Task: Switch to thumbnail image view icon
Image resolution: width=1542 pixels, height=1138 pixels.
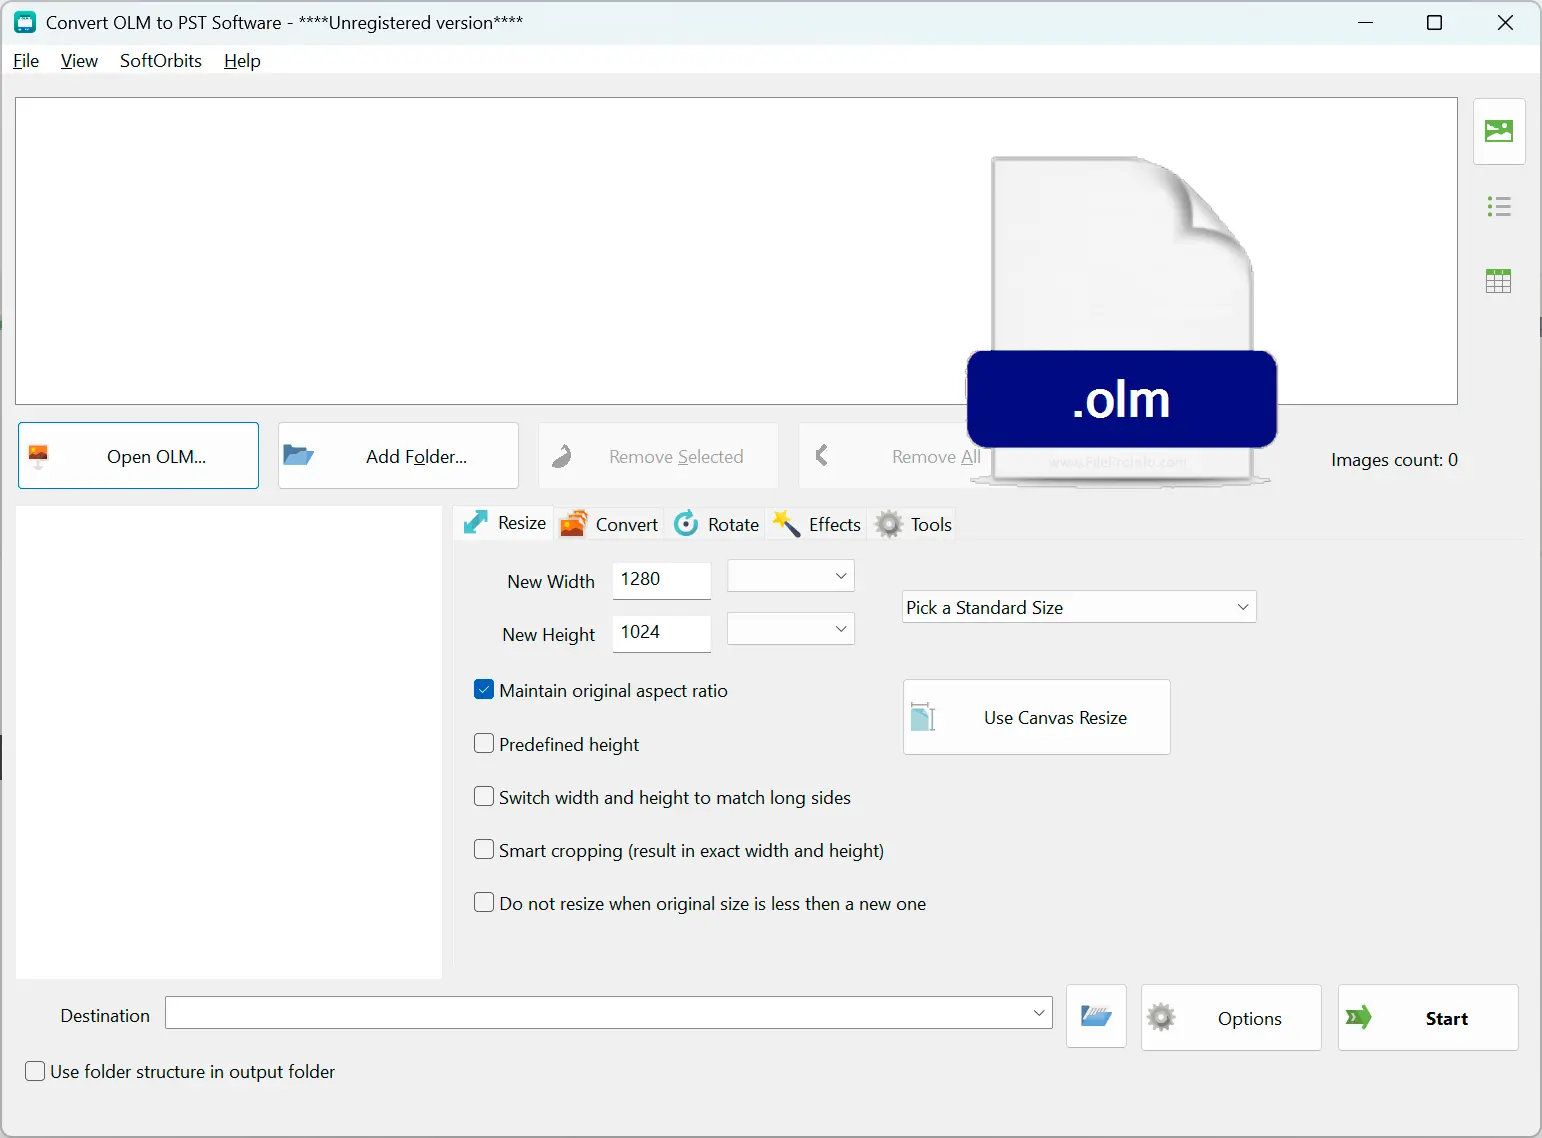Action: tap(1498, 131)
